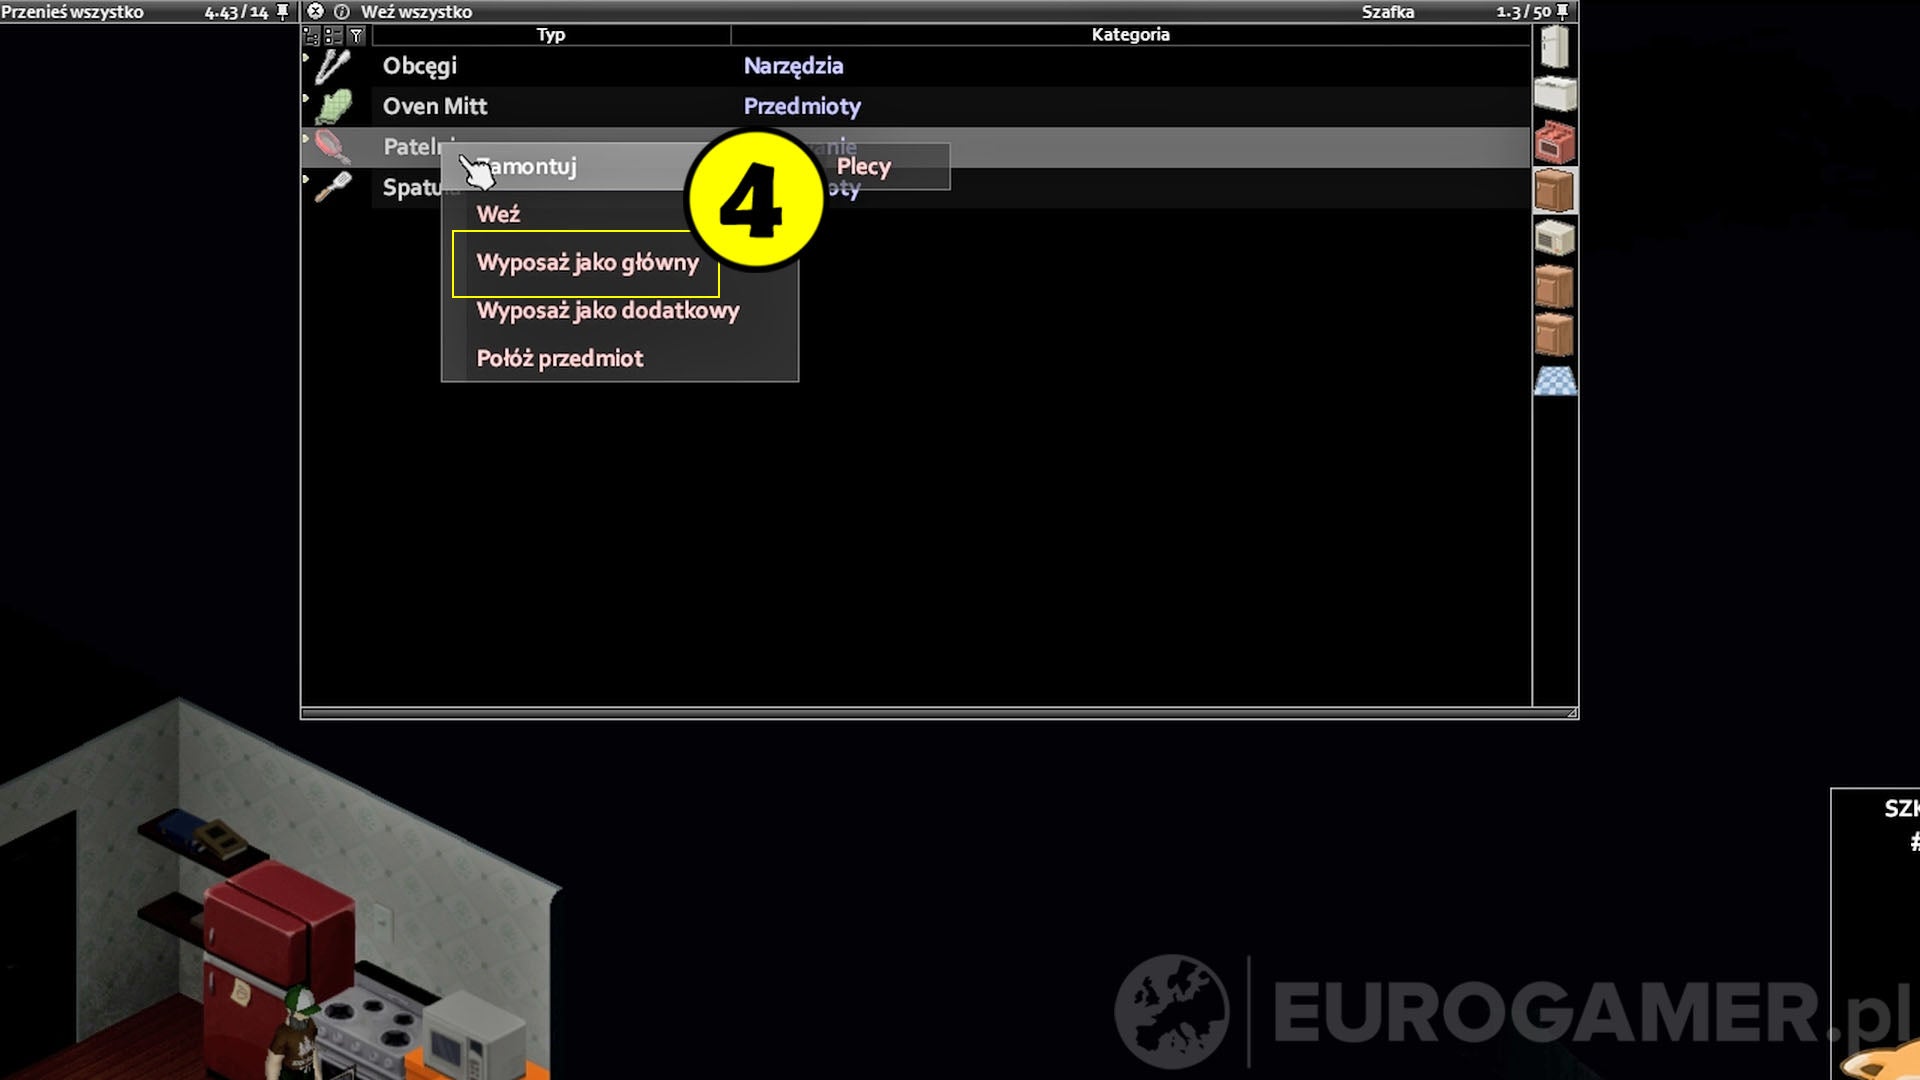The width and height of the screenshot is (1920, 1080).
Task: Click the Narzędzia category cell
Action: pyautogui.click(x=793, y=66)
